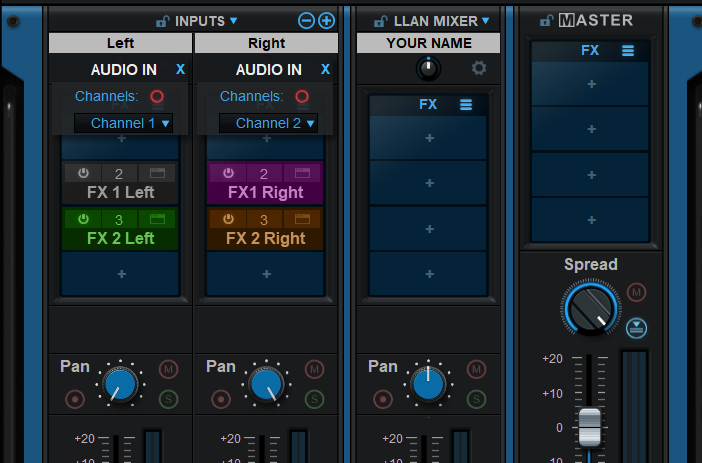Open the YOUR NAME strip settings gear

click(479, 68)
